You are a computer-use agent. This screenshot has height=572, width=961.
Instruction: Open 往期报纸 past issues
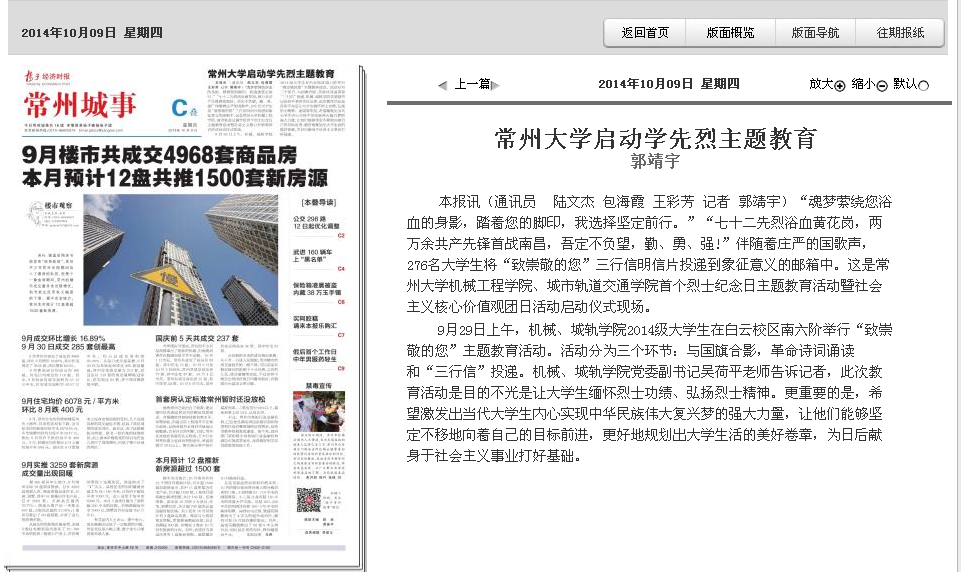(900, 32)
